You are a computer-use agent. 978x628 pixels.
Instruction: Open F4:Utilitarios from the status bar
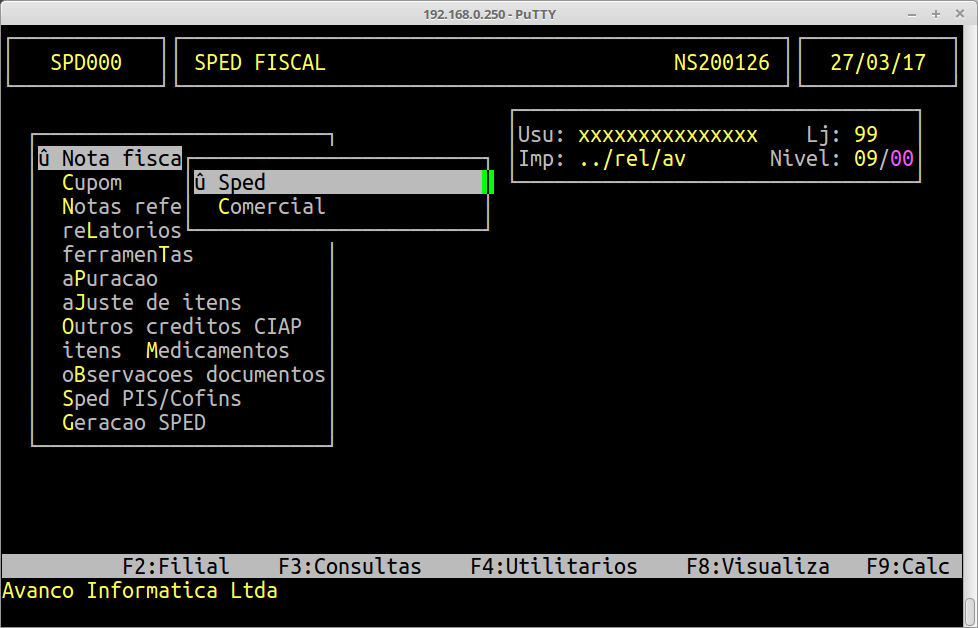click(553, 567)
